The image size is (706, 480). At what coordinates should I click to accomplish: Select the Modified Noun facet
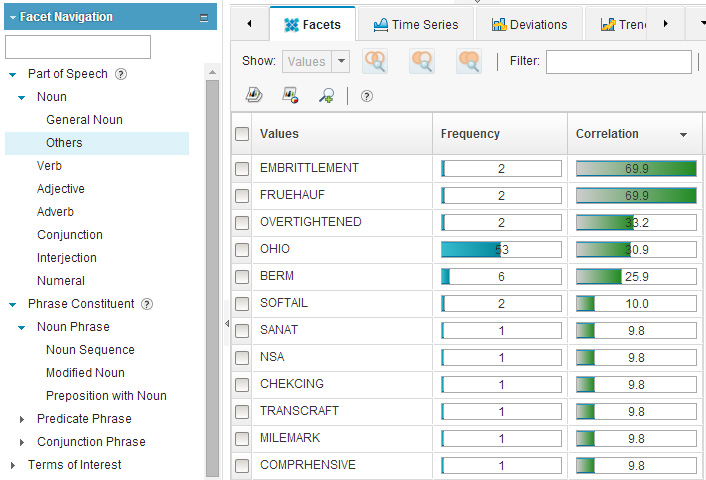tap(85, 372)
